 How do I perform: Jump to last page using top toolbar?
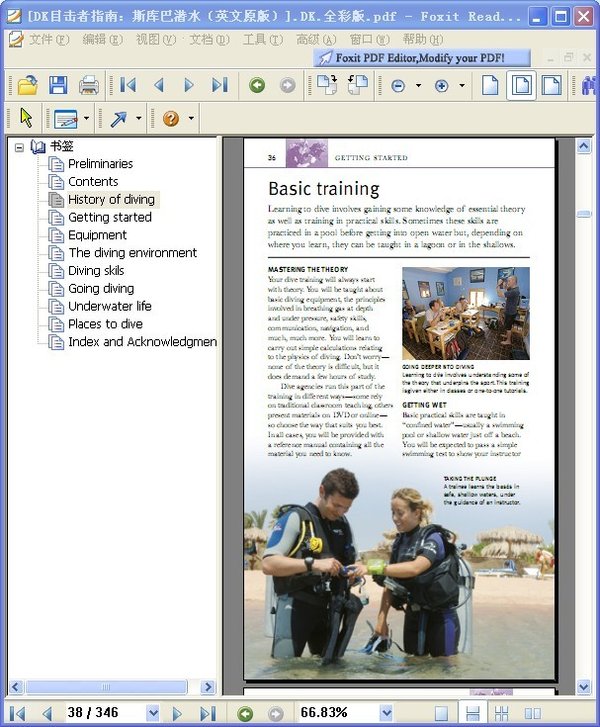tap(220, 86)
